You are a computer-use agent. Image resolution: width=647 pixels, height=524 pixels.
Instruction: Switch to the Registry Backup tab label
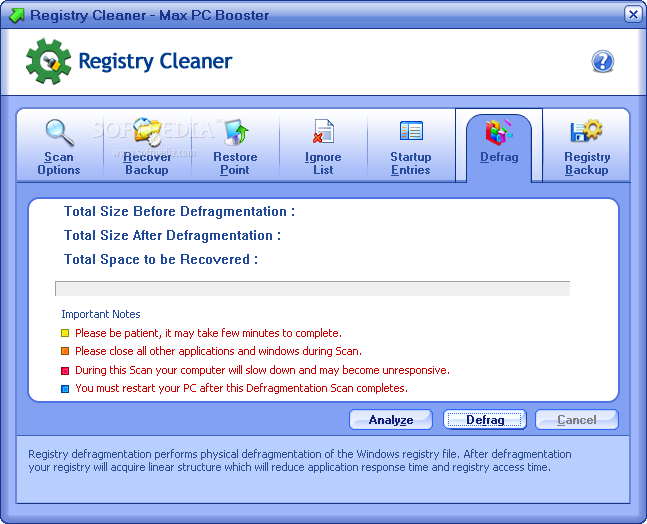[587, 163]
